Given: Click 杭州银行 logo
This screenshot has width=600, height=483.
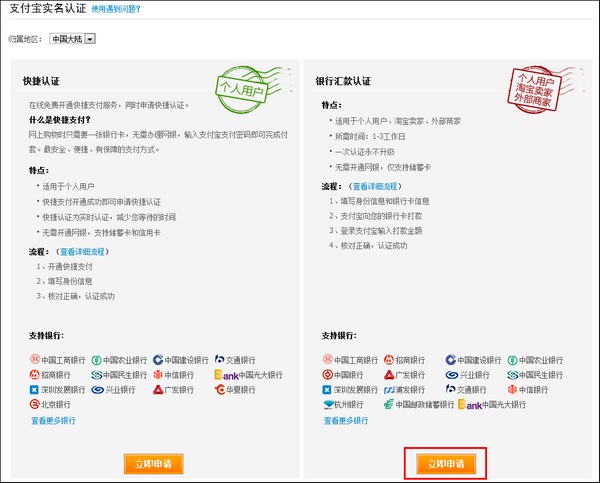Looking at the screenshot, I should [343, 404].
